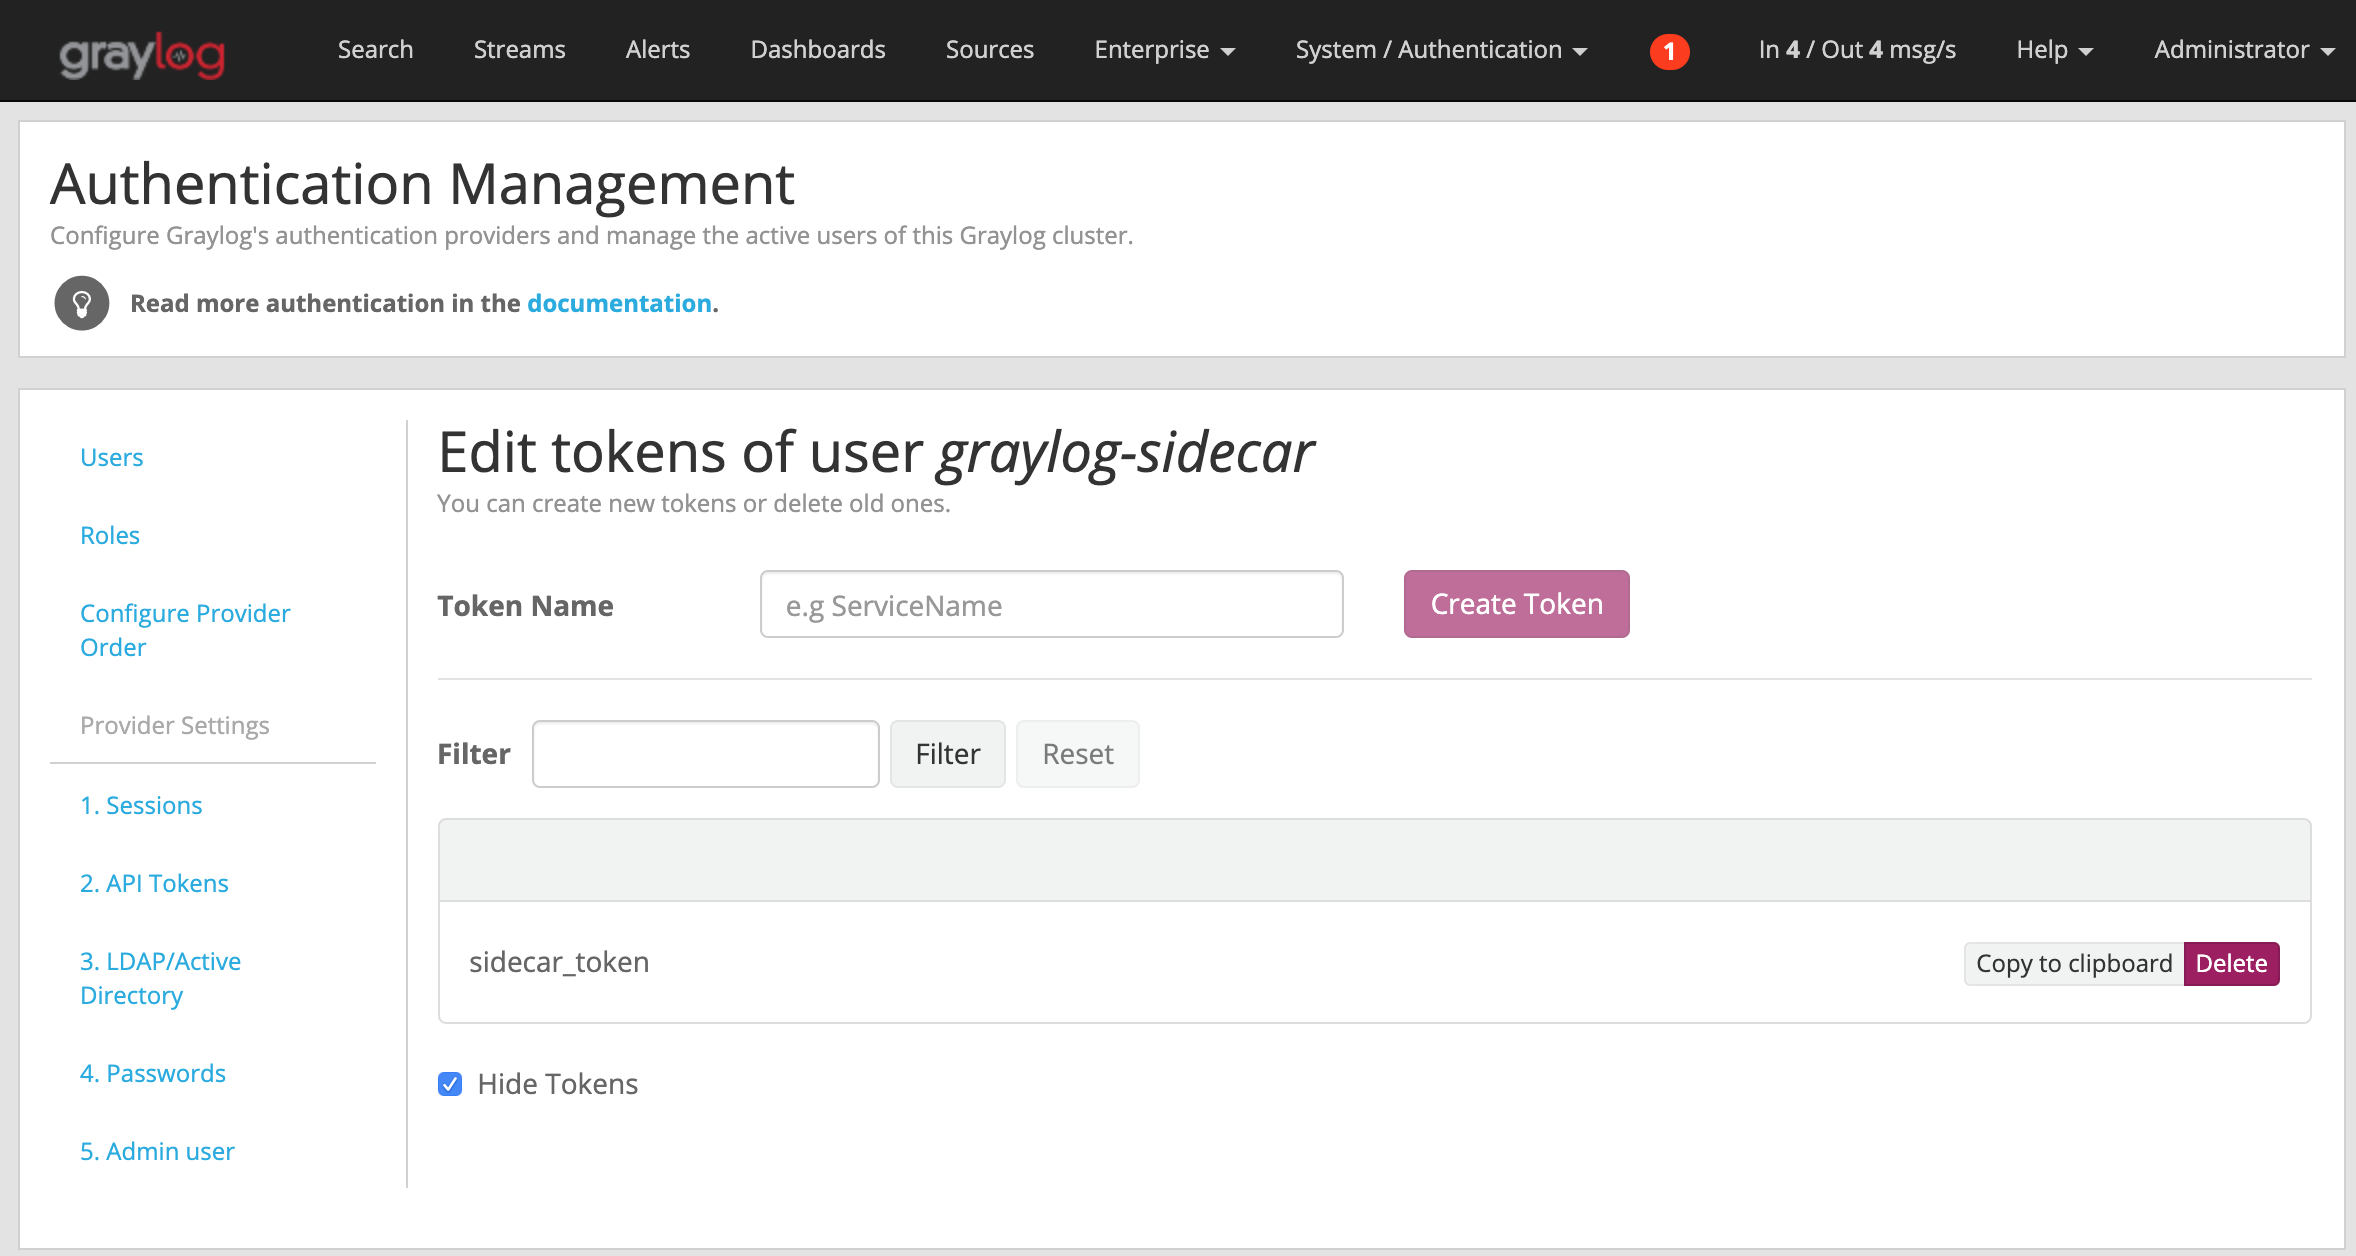Go to Streams in navigation bar
Viewport: 2356px width, 1256px height.
[x=519, y=50]
